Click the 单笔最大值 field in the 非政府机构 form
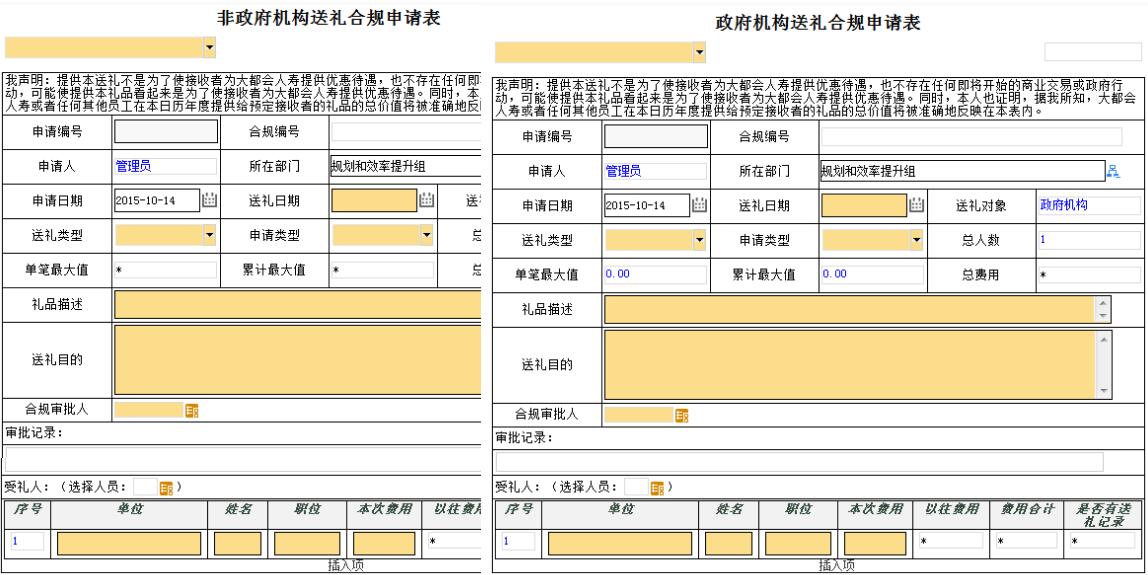This screenshot has width=1148, height=575. pyautogui.click(x=166, y=270)
